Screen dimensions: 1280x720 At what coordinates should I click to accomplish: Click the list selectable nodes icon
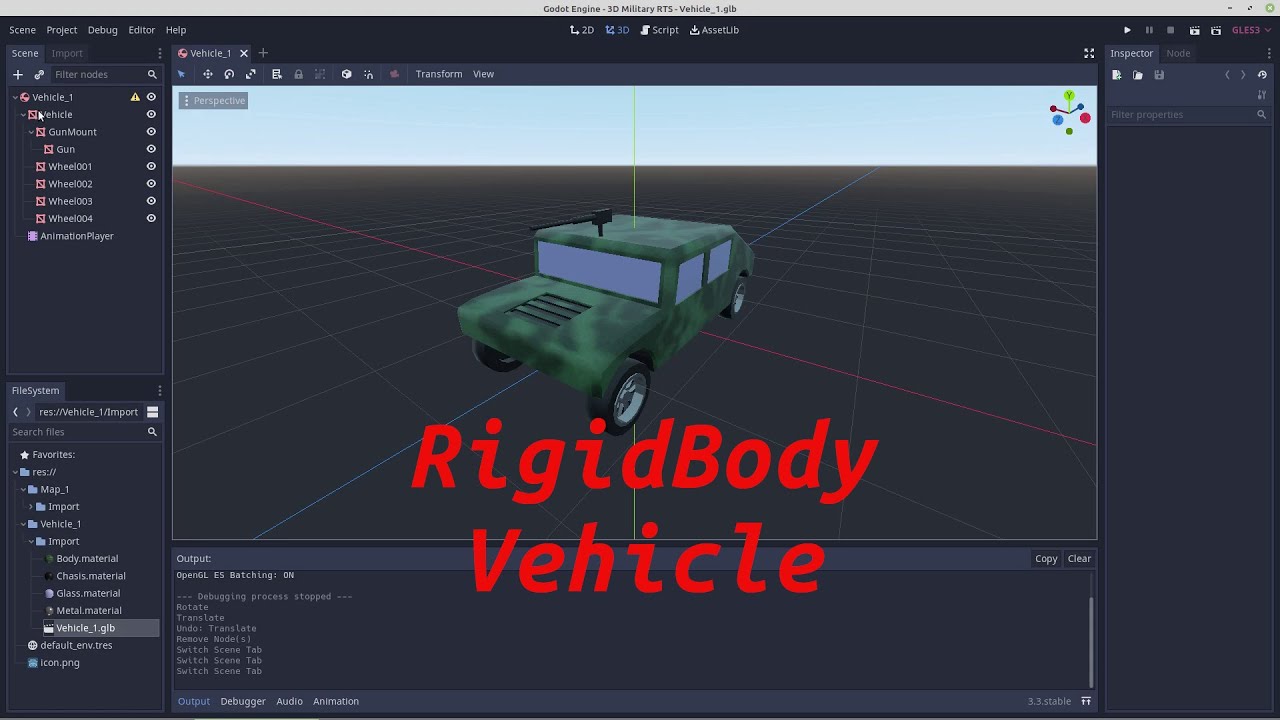[x=277, y=74]
